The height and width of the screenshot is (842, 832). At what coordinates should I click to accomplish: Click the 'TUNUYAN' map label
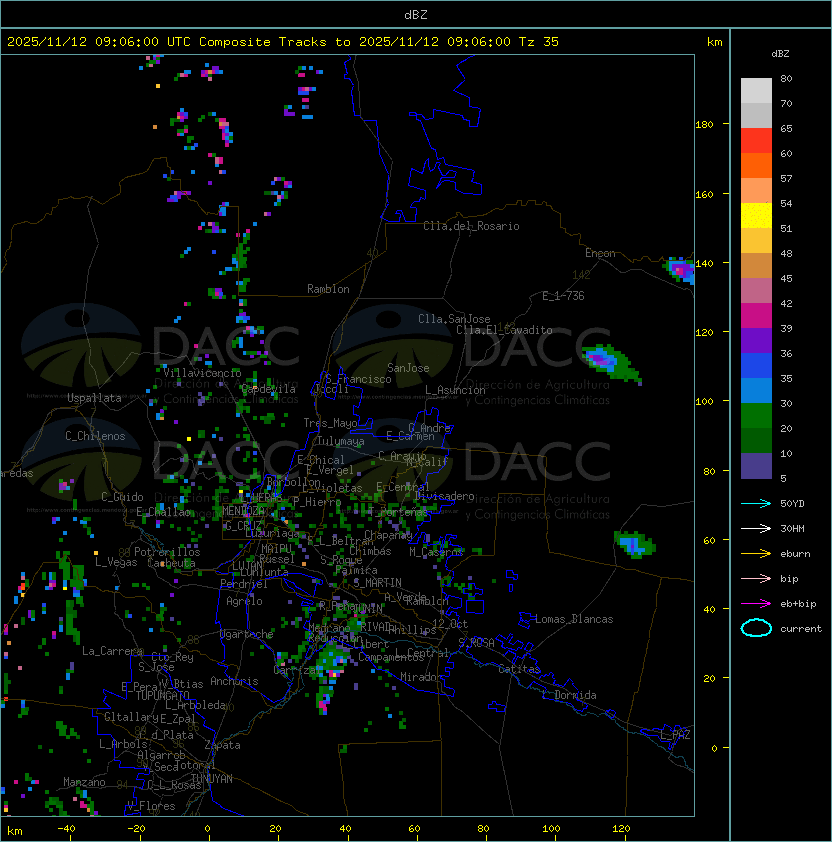click(x=212, y=779)
